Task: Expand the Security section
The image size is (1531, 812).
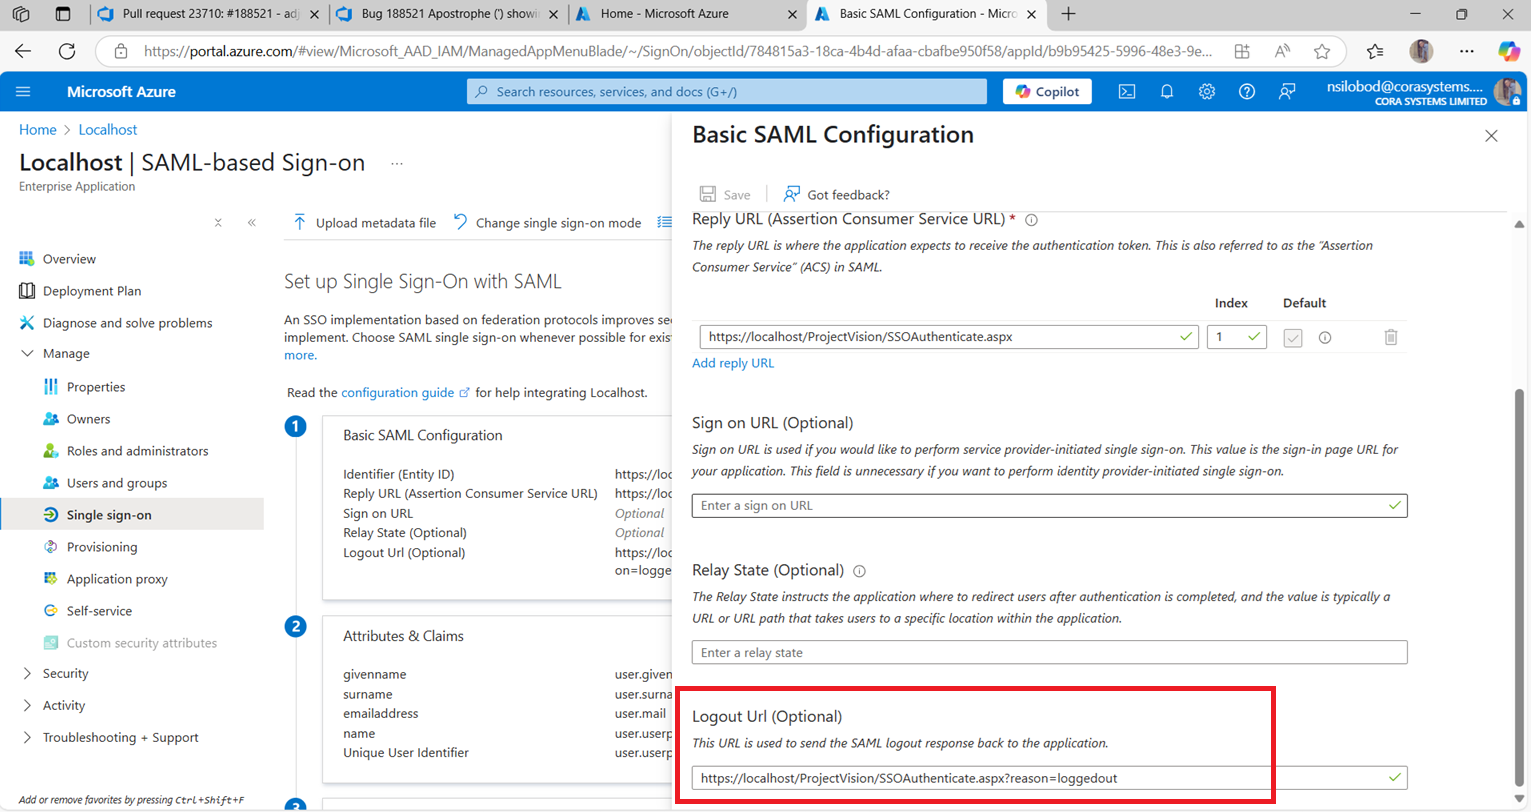Action: click(x=65, y=674)
